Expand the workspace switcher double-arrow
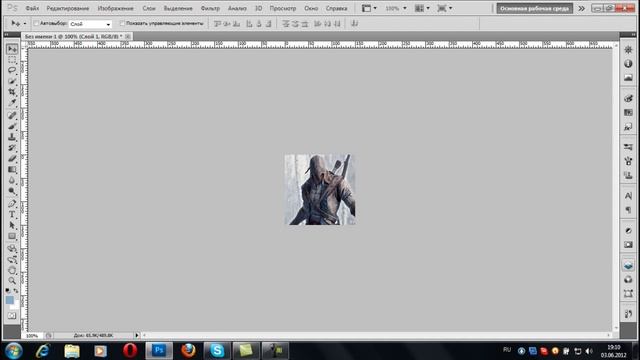The height and width of the screenshot is (360, 640). [581, 8]
